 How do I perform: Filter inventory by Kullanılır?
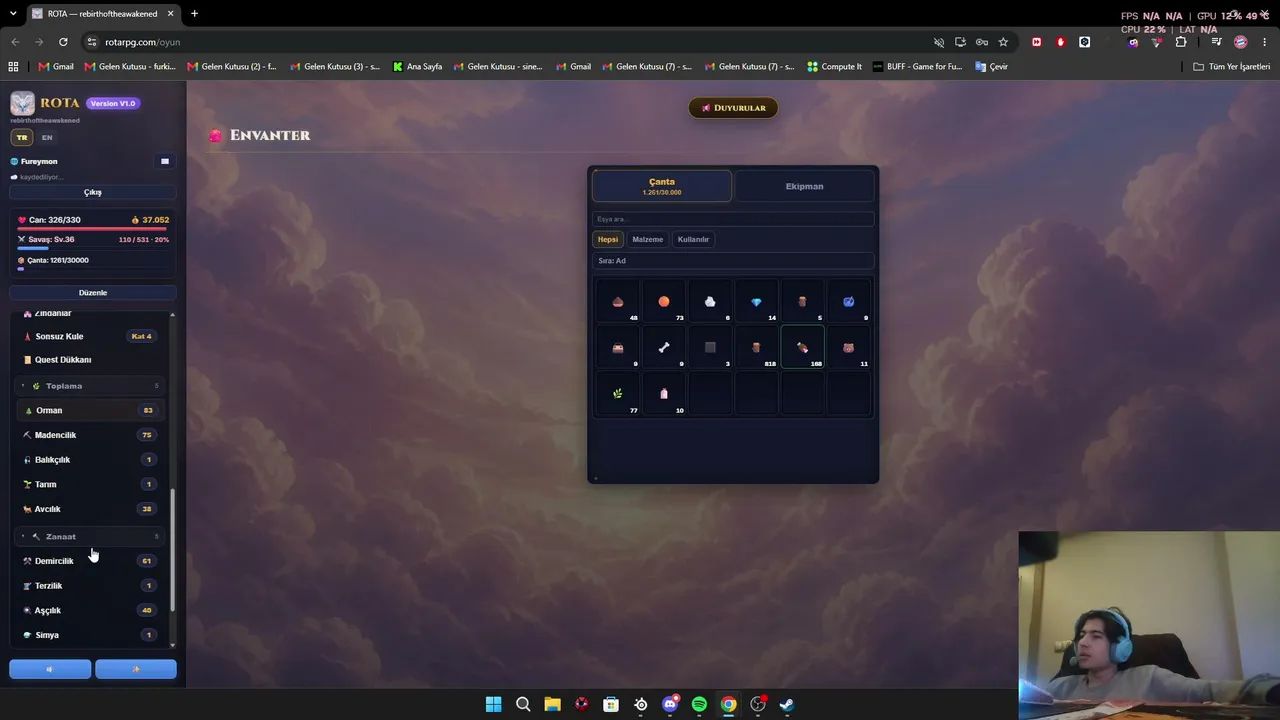click(693, 239)
